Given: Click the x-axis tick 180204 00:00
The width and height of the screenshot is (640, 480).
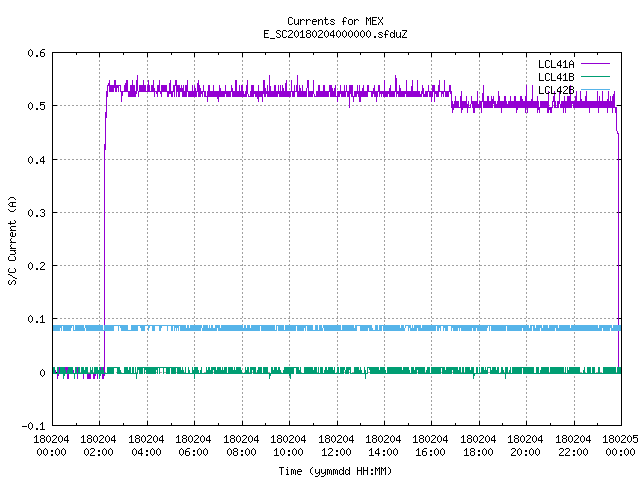Looking at the screenshot, I should (x=51, y=445).
